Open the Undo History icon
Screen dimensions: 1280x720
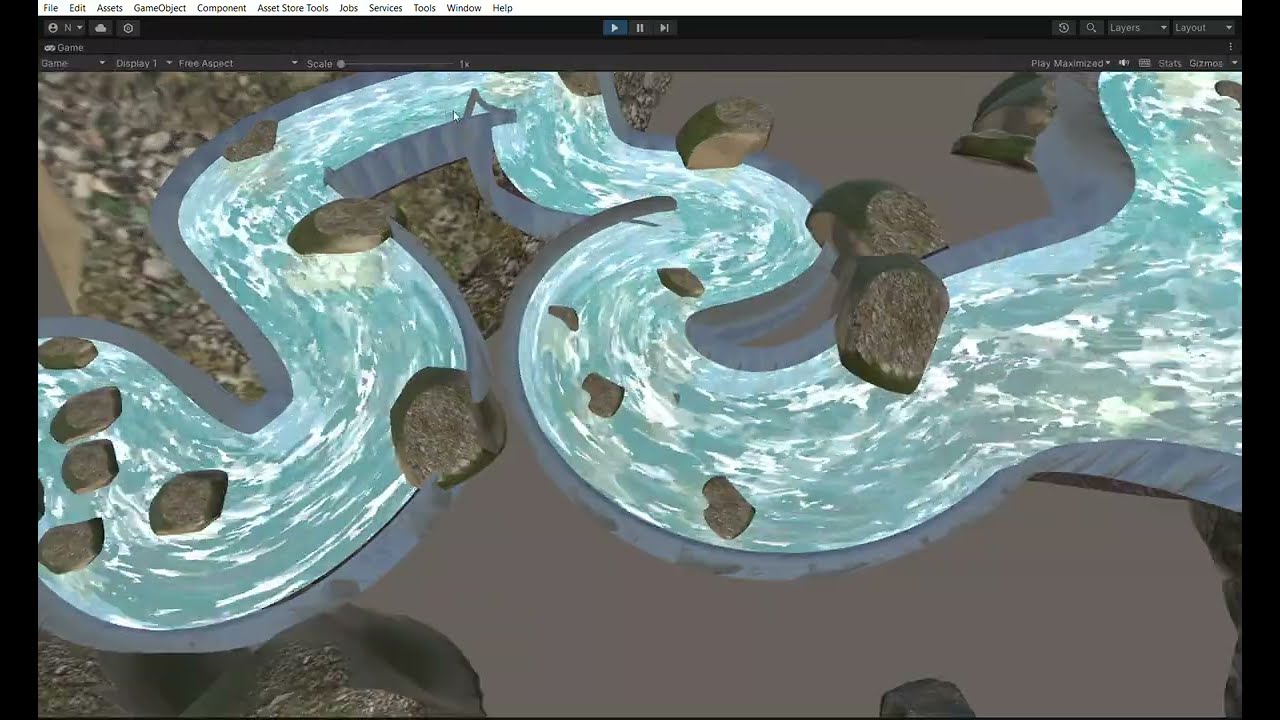1063,28
